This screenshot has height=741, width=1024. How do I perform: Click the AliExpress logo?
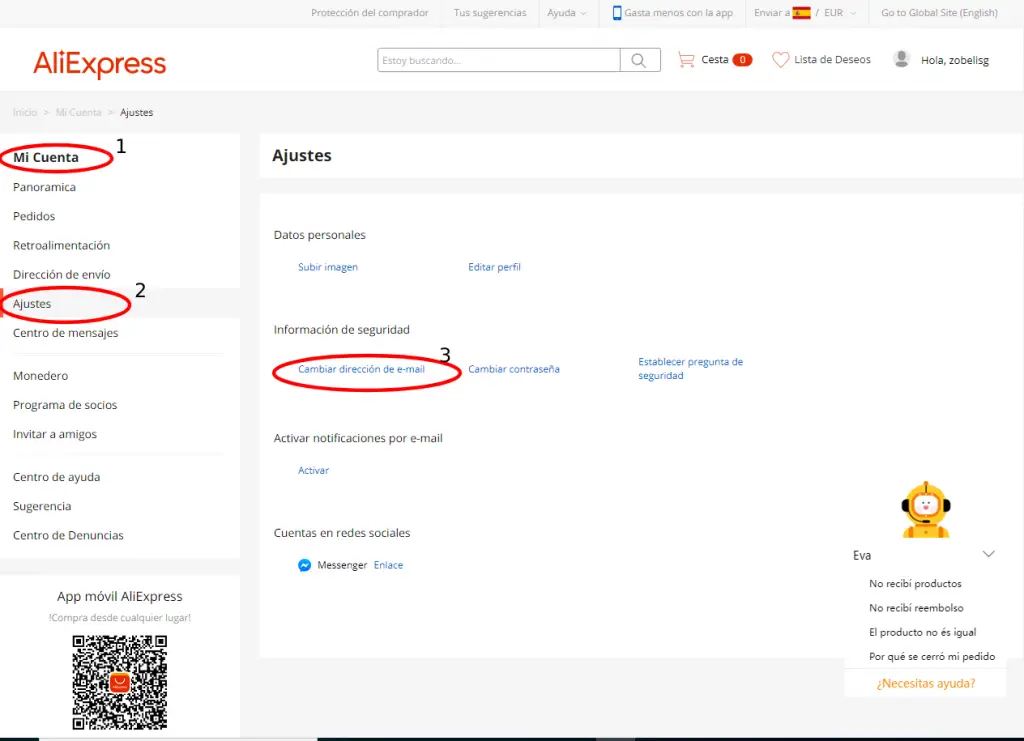pos(99,64)
